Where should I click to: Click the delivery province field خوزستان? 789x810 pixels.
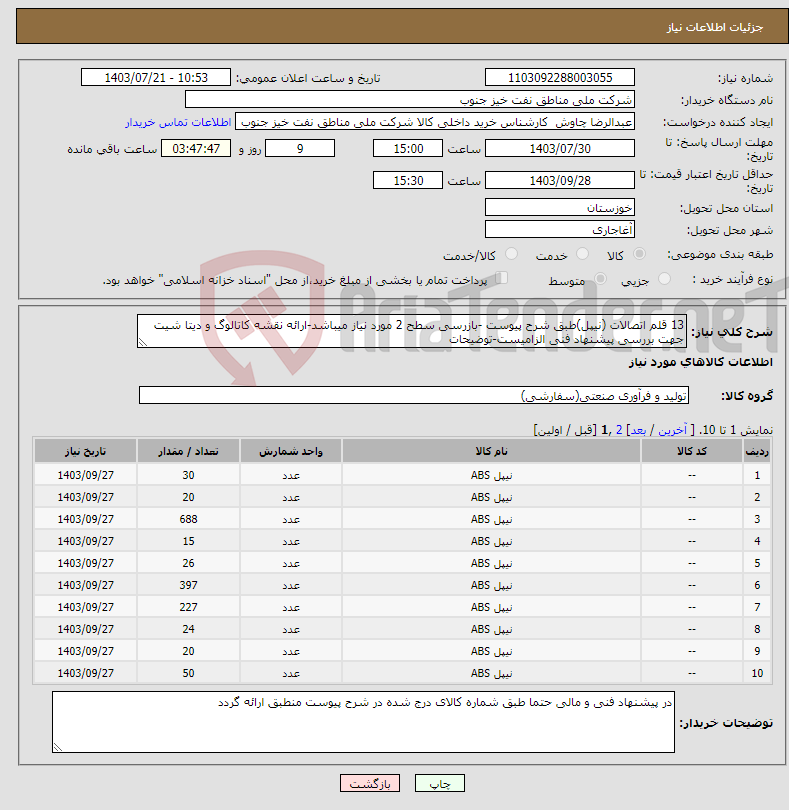tap(560, 208)
